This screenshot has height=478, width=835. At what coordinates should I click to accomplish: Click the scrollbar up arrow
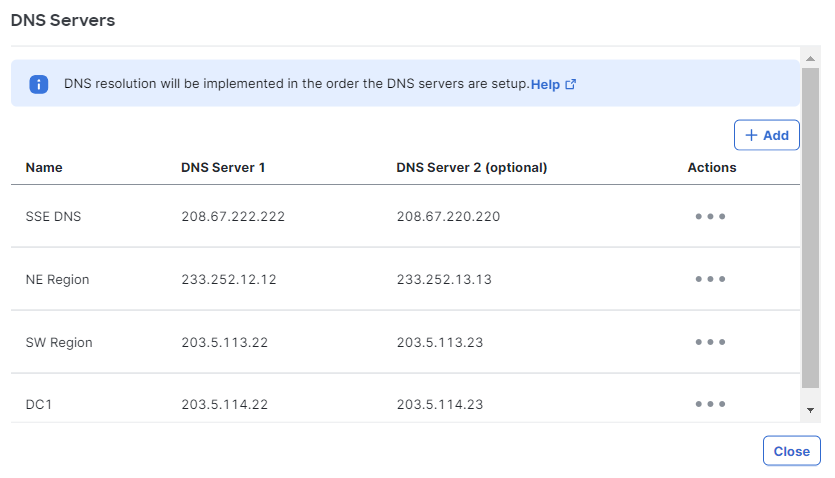(811, 59)
